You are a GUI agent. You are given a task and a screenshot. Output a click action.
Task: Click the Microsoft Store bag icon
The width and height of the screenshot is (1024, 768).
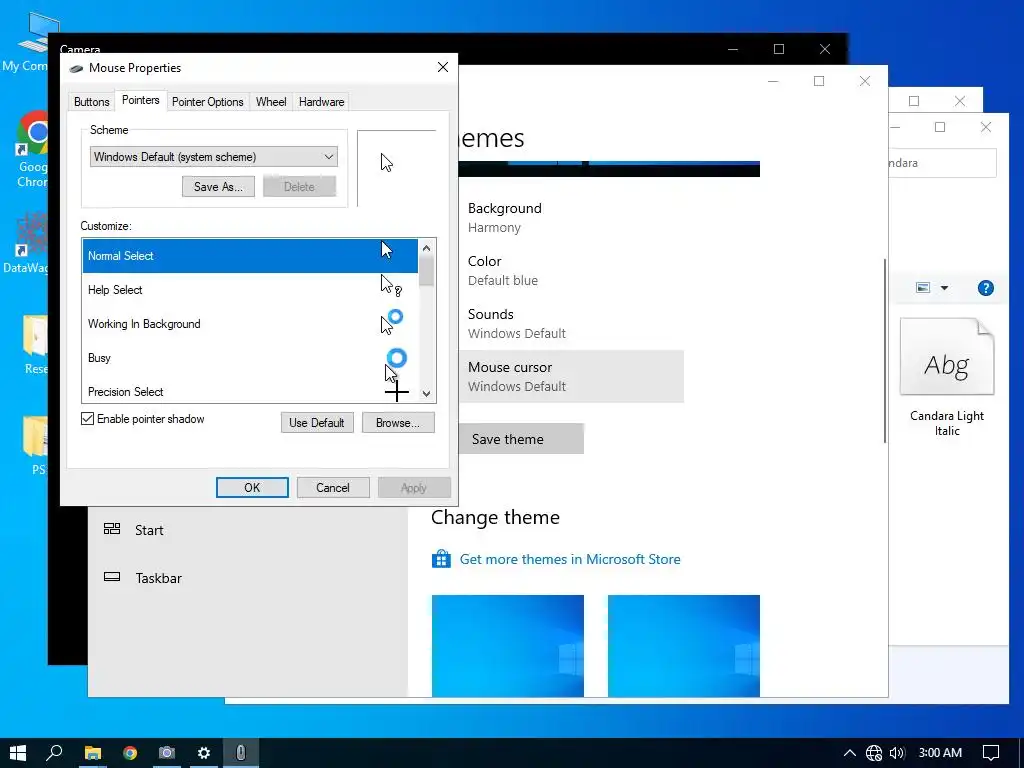(441, 559)
